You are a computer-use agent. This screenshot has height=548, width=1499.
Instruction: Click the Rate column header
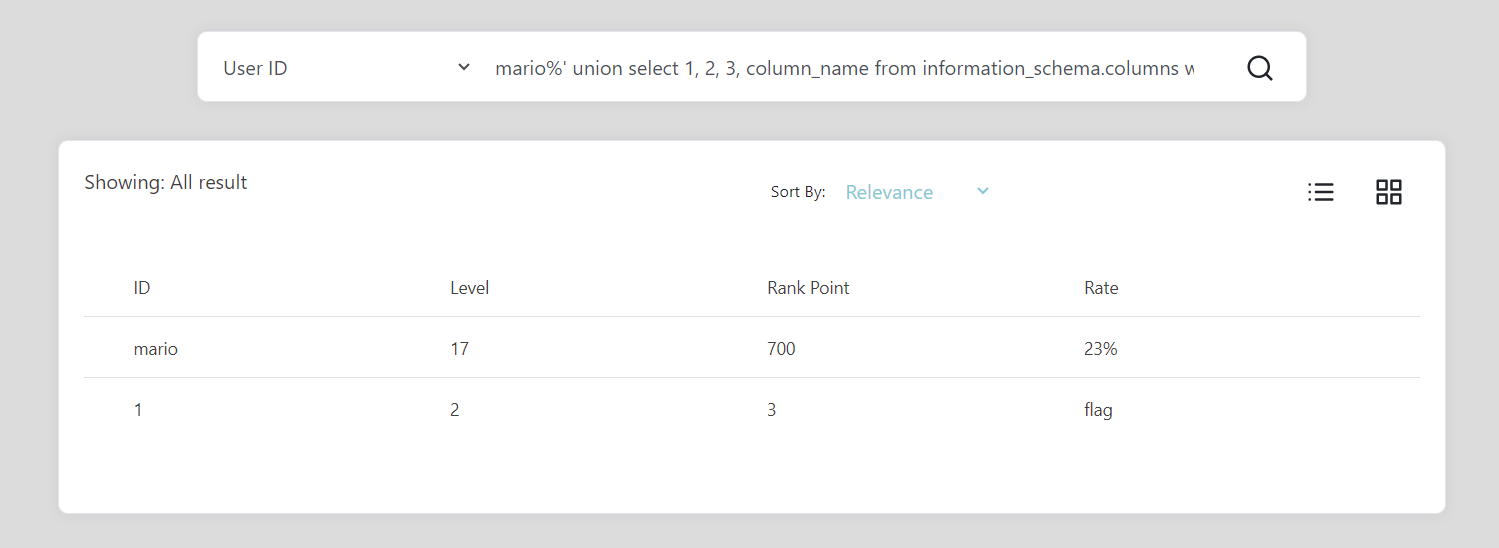coord(1101,288)
